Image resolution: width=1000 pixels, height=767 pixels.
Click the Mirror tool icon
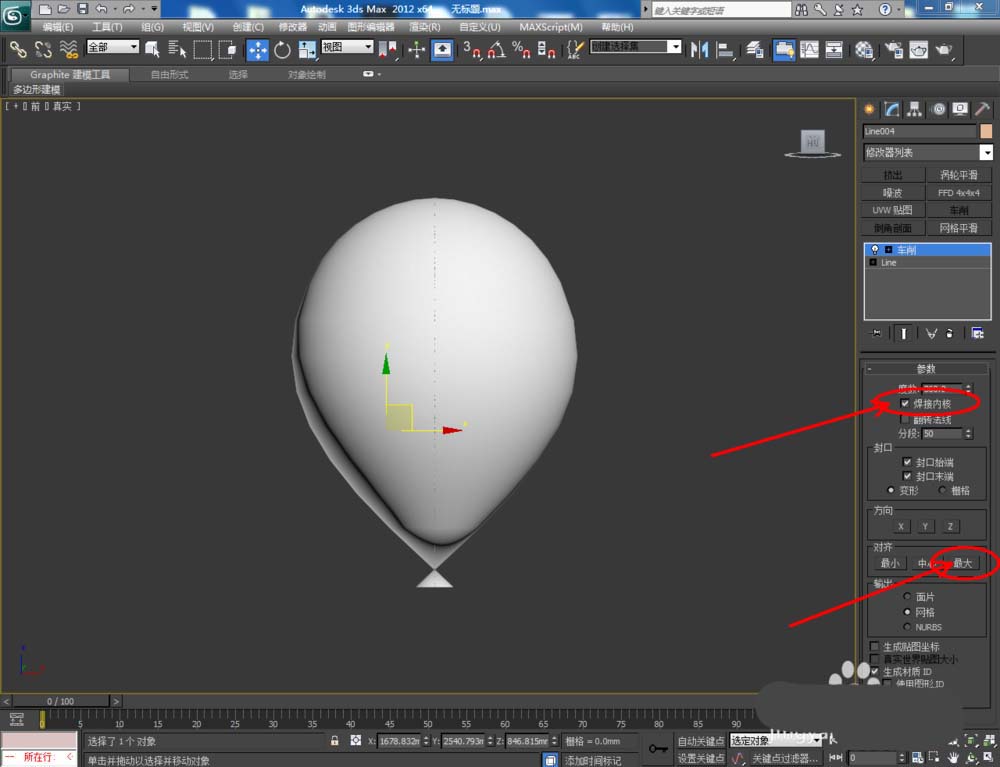(x=699, y=49)
